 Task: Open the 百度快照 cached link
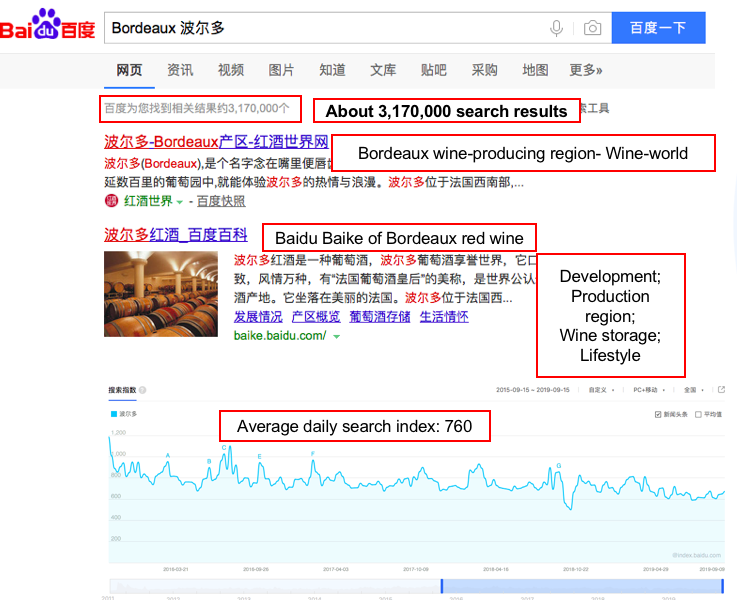221,201
